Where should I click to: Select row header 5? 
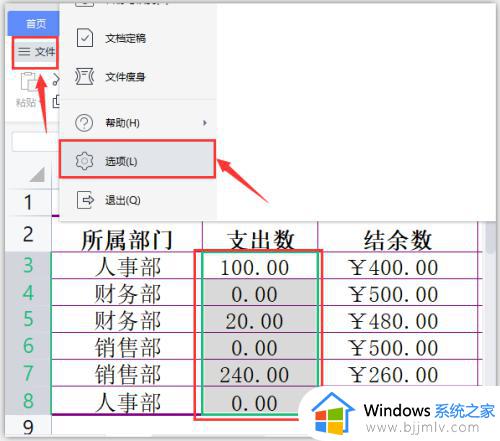pyautogui.click(x=28, y=319)
